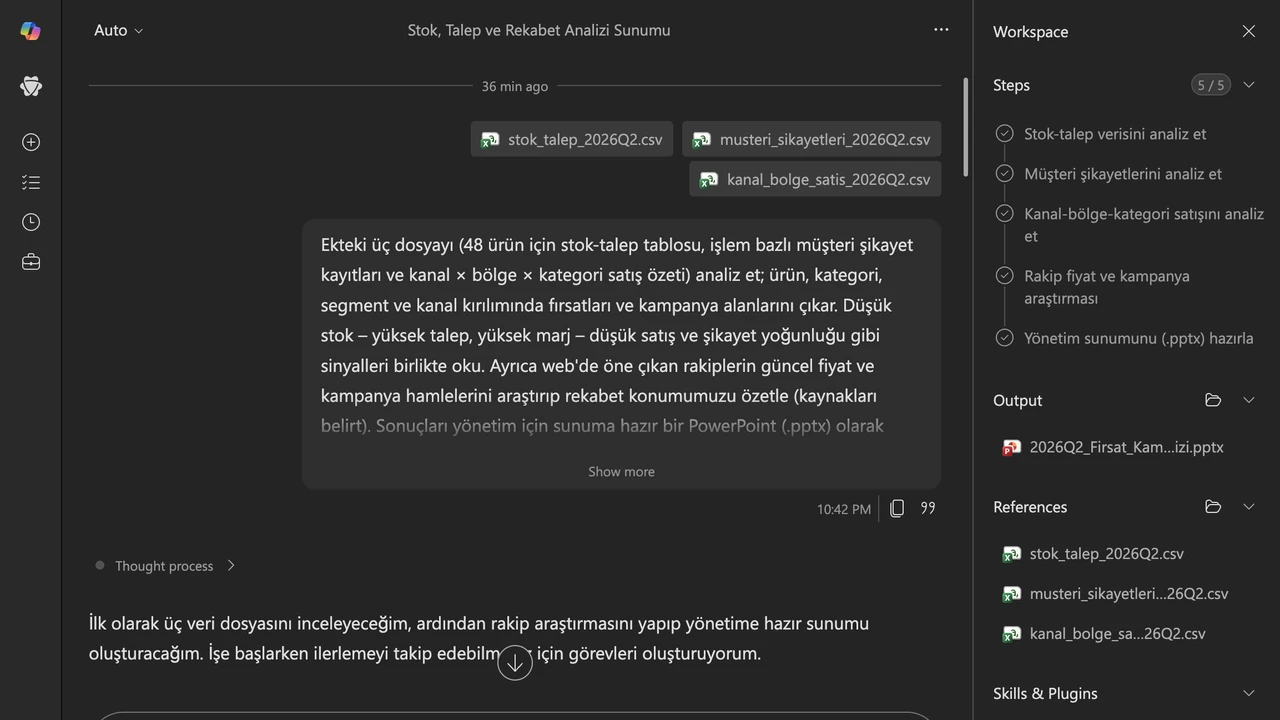
Task: Select step Yönetim sunumunu (.pptx) hazırla
Action: (x=1139, y=338)
